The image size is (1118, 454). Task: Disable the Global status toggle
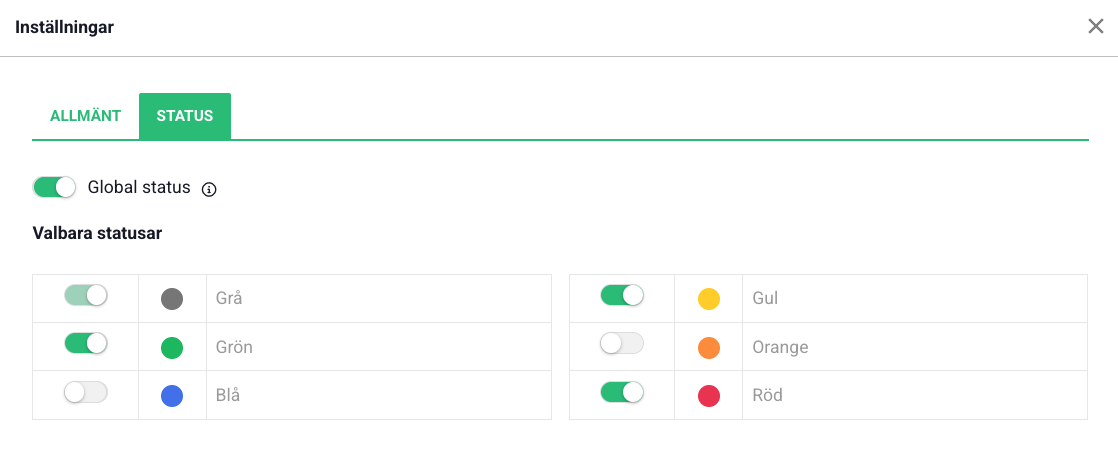55,187
